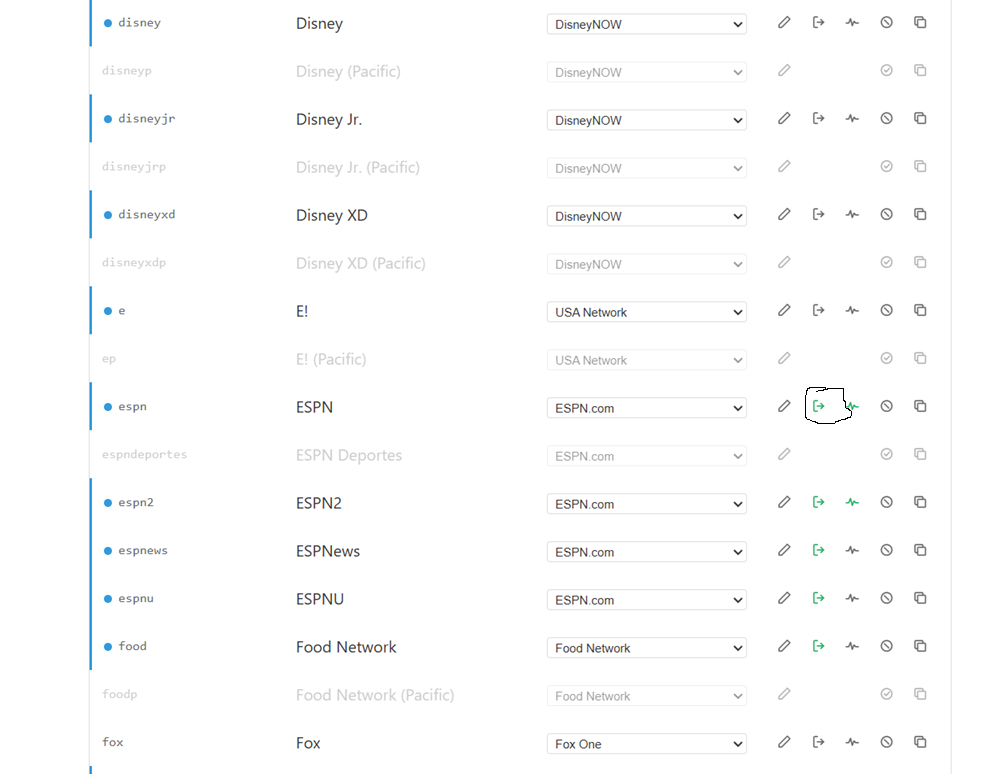This screenshot has height=774, width=983.
Task: Open the Fox One provider dropdown
Action: (x=646, y=744)
